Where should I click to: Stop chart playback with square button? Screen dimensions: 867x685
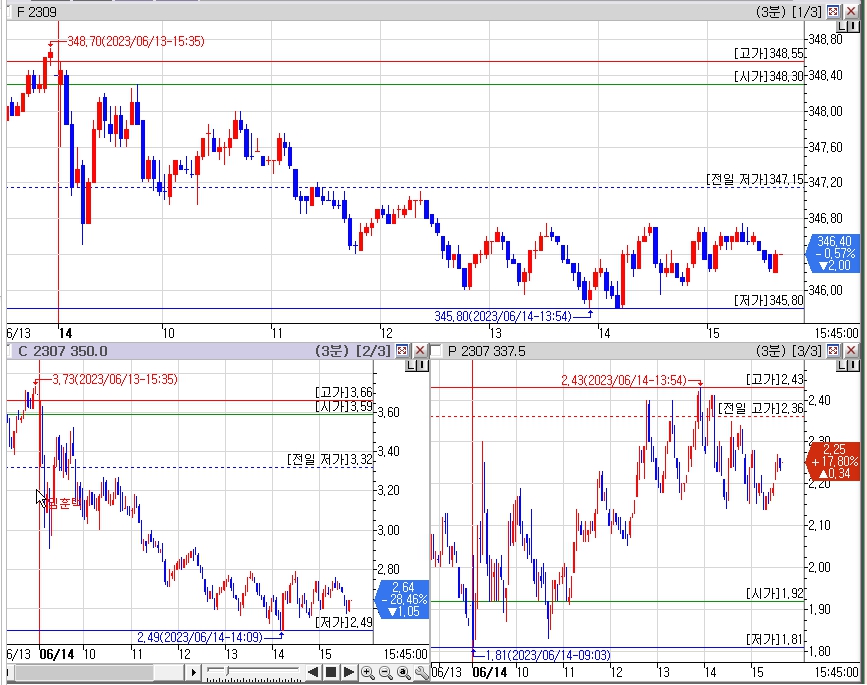(x=331, y=672)
